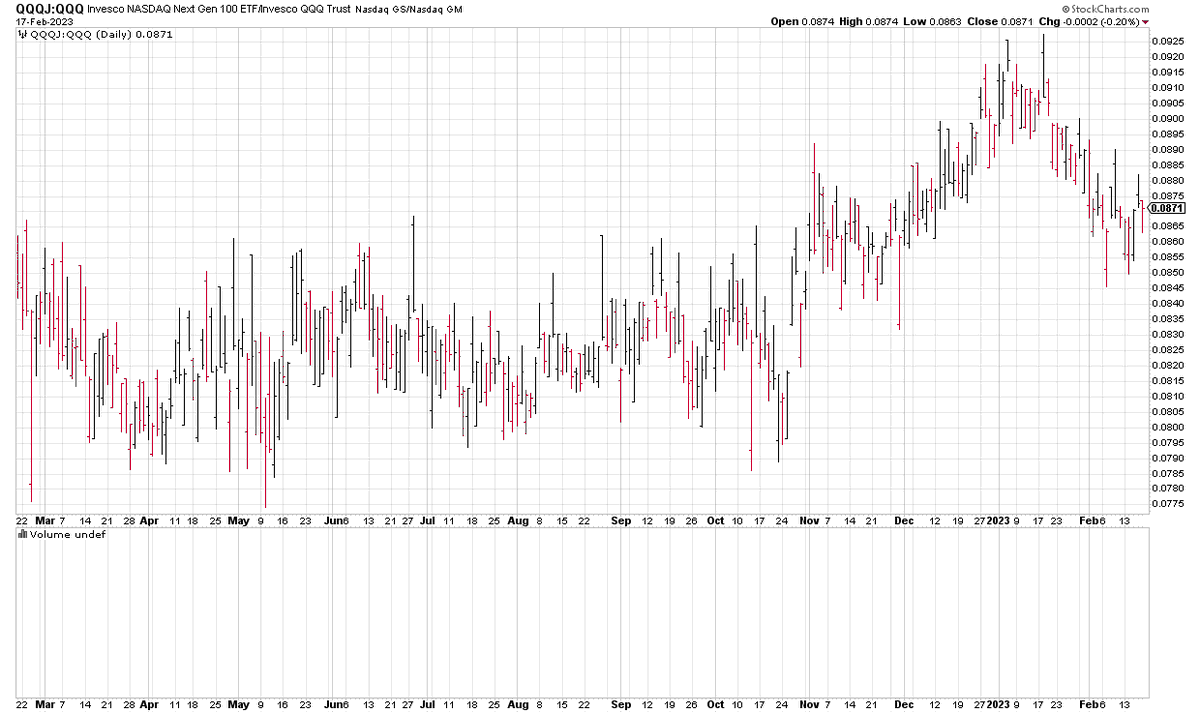Image resolution: width=1200 pixels, height=713 pixels.
Task: Click the Close value in the header
Action: point(1018,22)
